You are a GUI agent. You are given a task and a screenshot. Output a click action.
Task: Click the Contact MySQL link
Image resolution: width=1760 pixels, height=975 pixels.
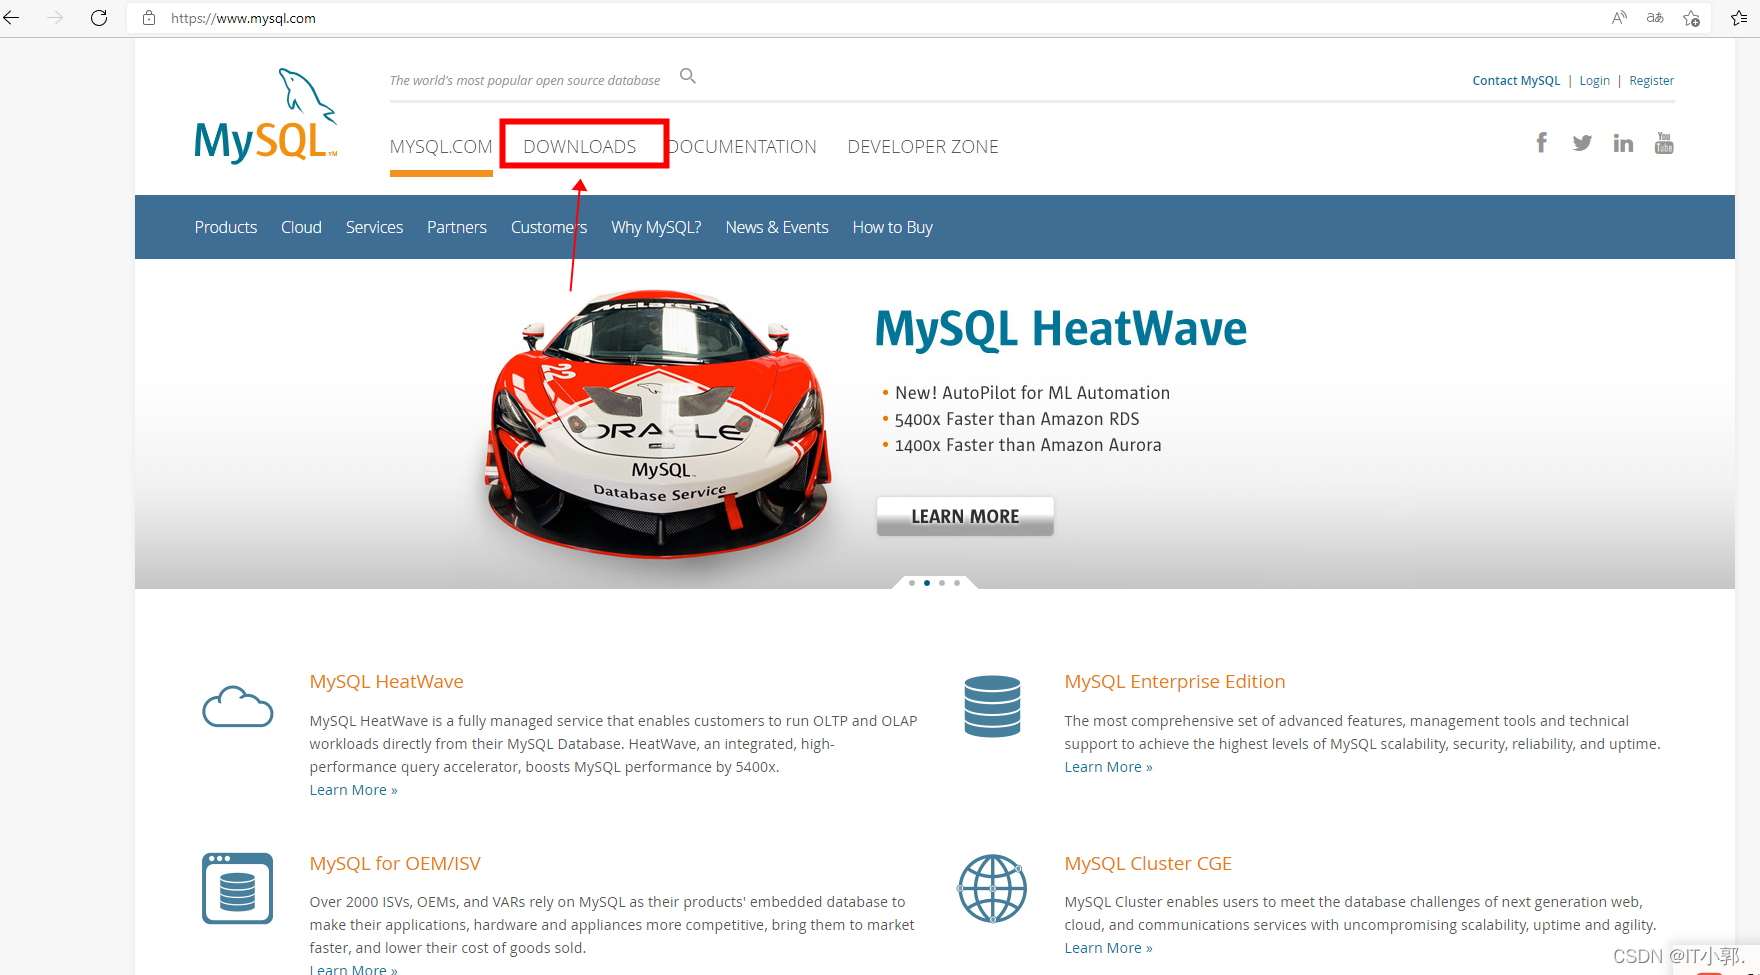(x=1516, y=81)
